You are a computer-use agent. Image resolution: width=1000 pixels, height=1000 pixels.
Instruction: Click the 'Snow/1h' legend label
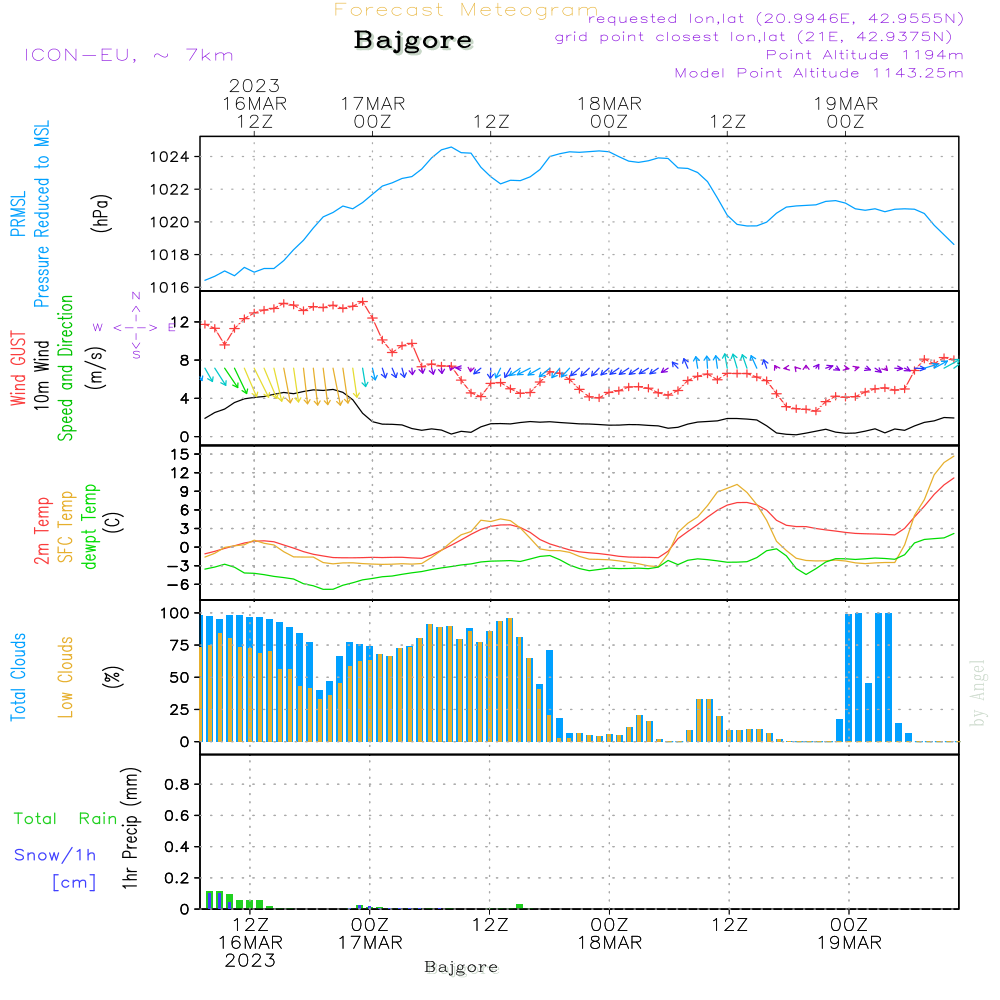[x=55, y=855]
